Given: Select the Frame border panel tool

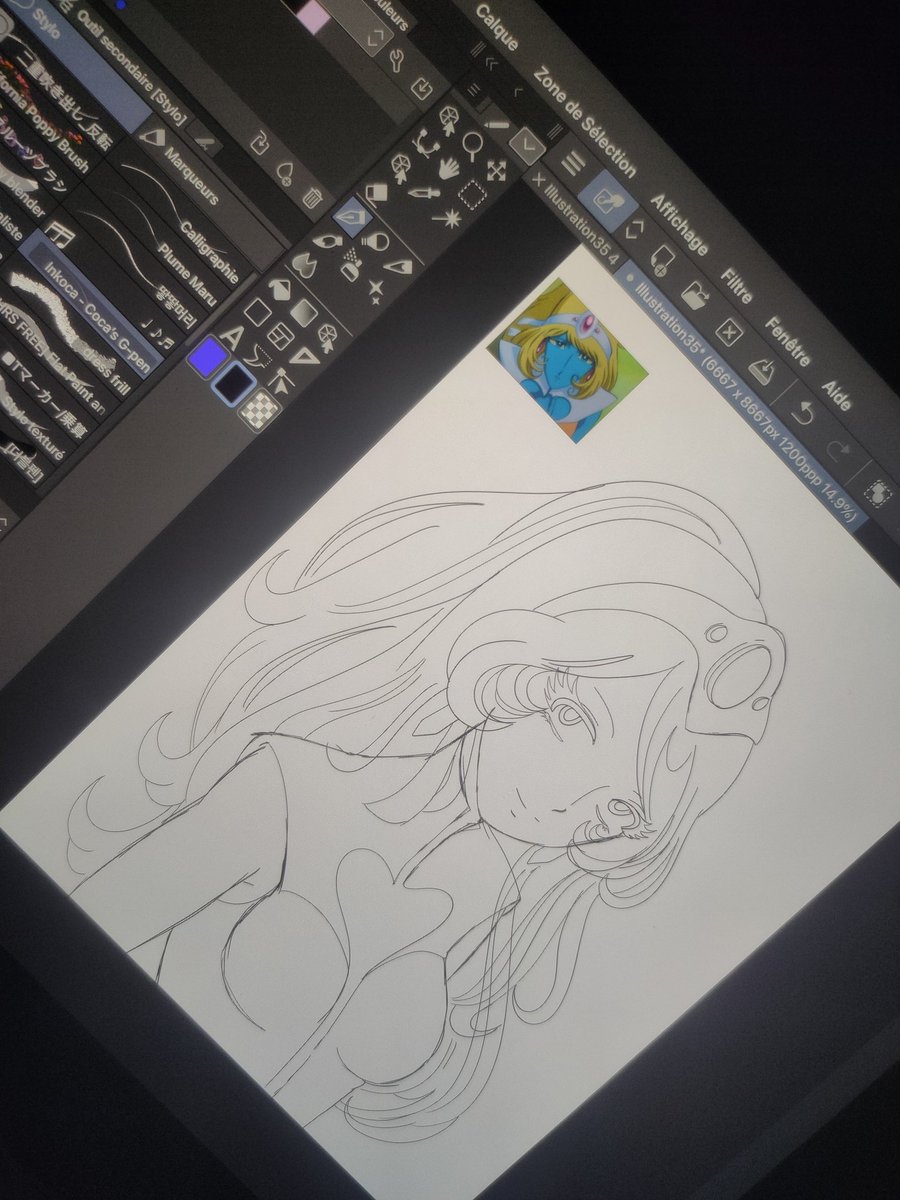Looking at the screenshot, I should [x=280, y=338].
